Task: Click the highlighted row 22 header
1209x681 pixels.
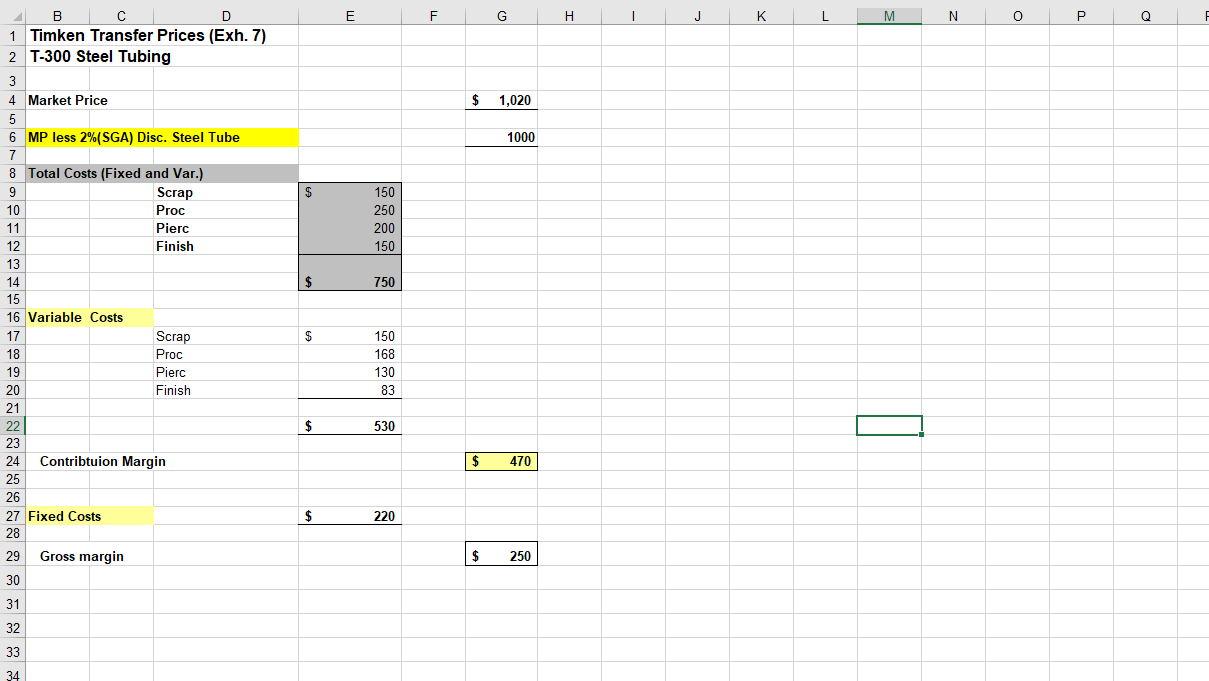Action: coord(12,426)
